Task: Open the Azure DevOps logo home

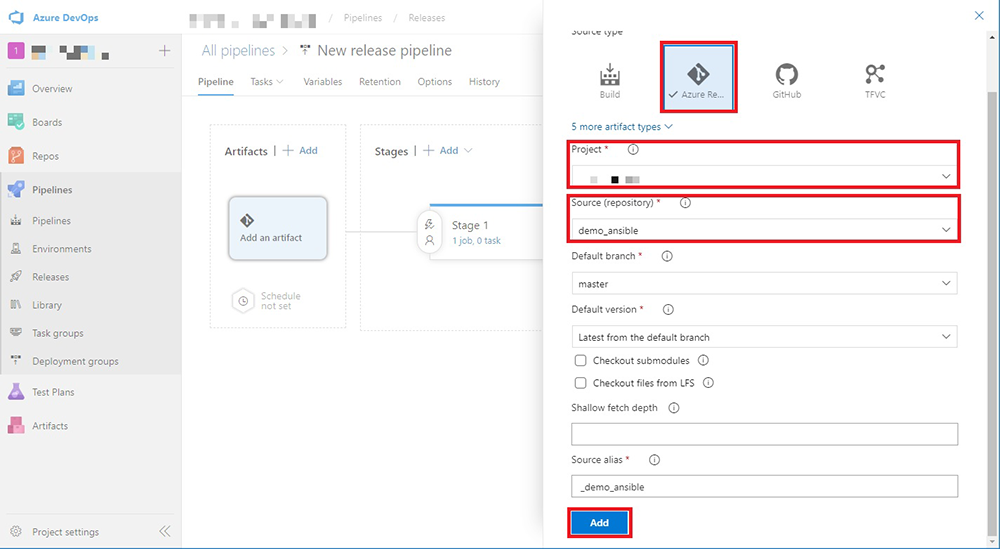Action: [x=16, y=17]
